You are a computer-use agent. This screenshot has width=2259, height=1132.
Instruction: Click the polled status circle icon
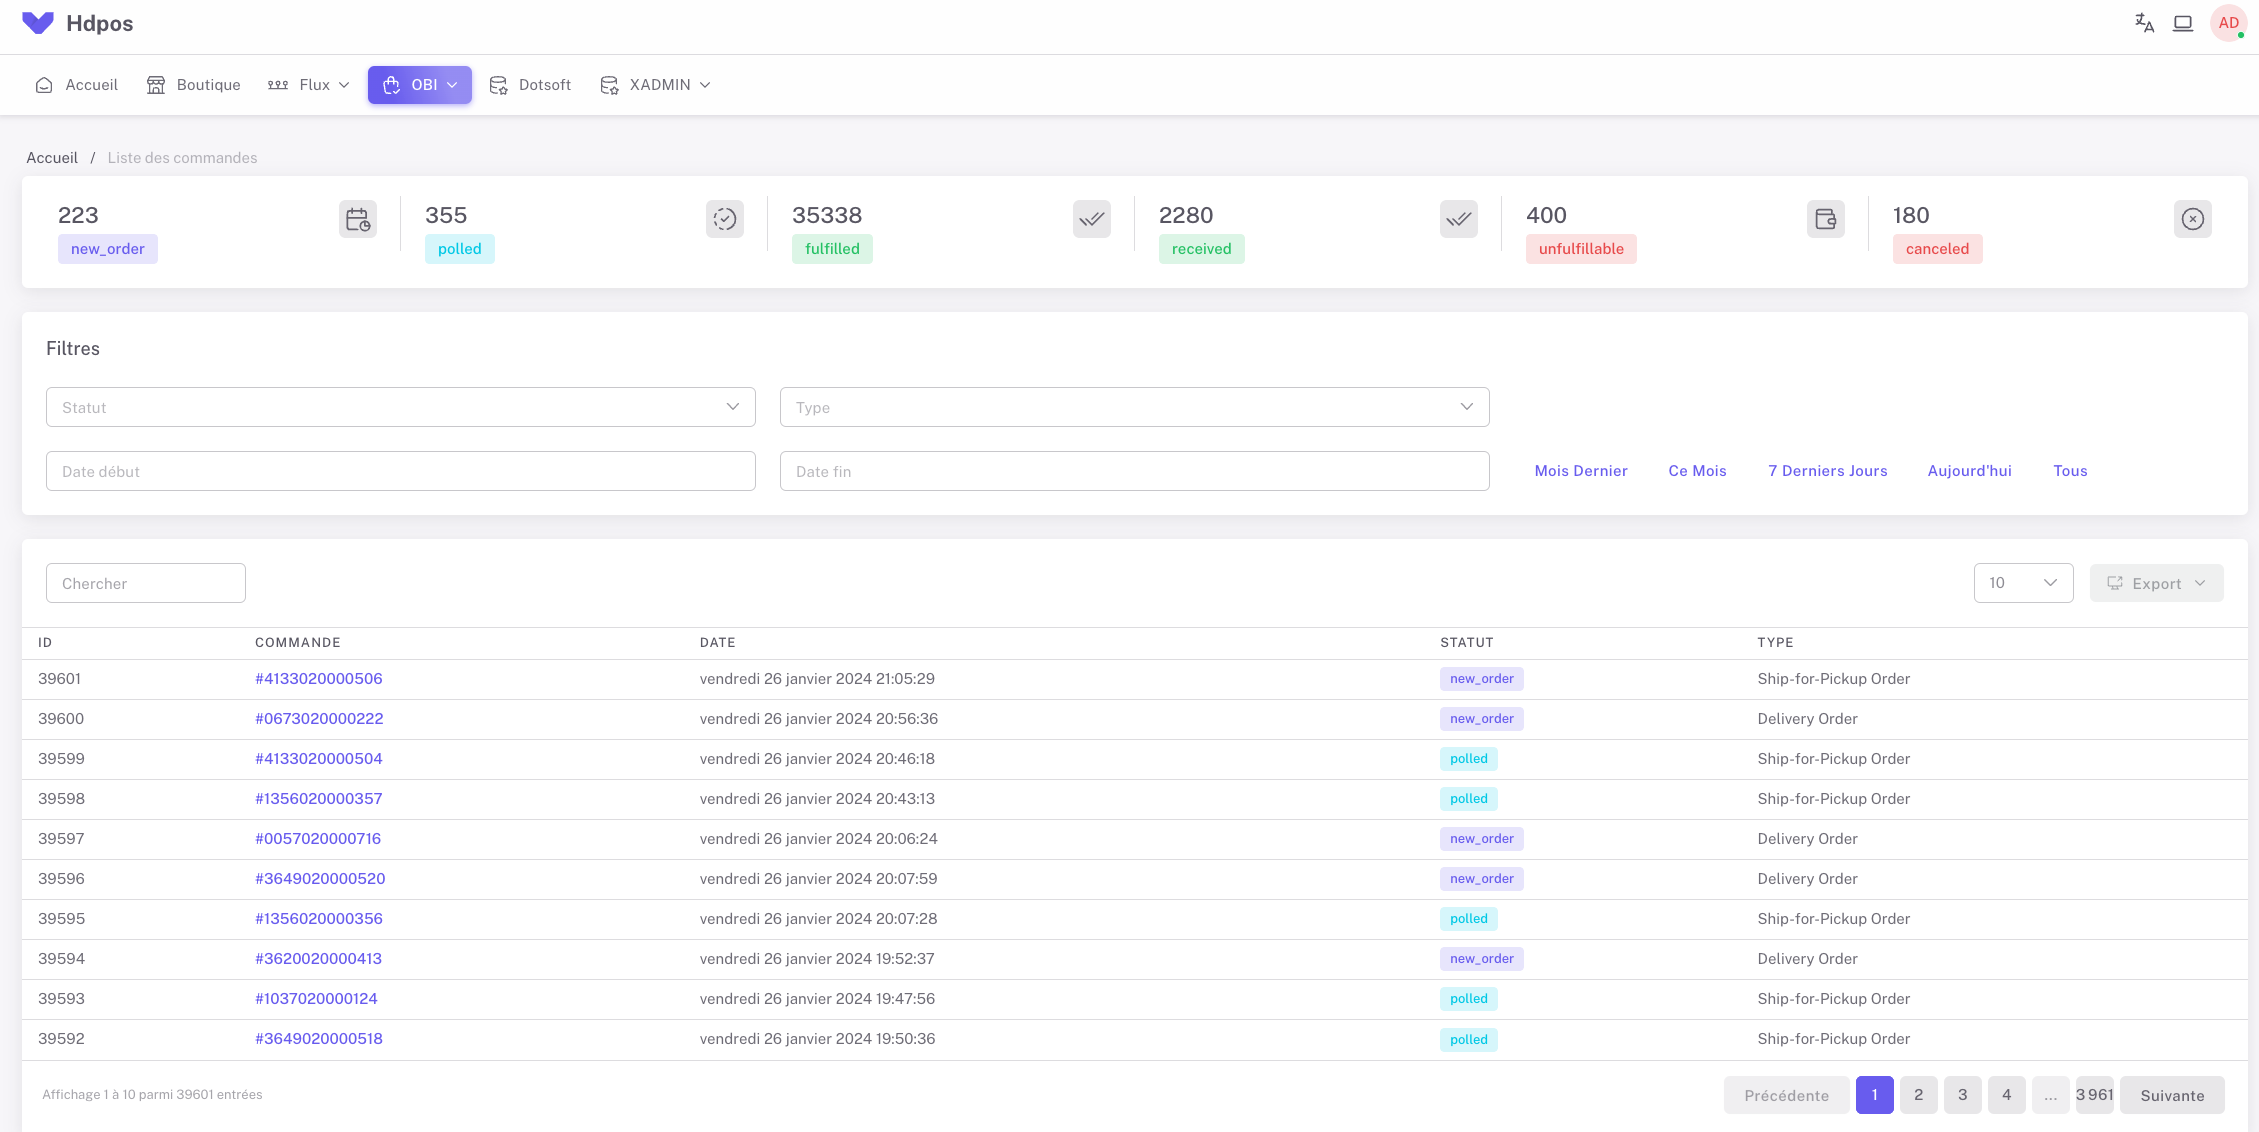[725, 219]
